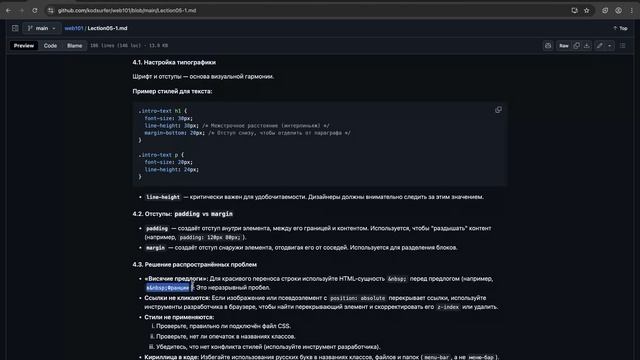
Task: Toggle the file tree side panel
Action: [15, 28]
